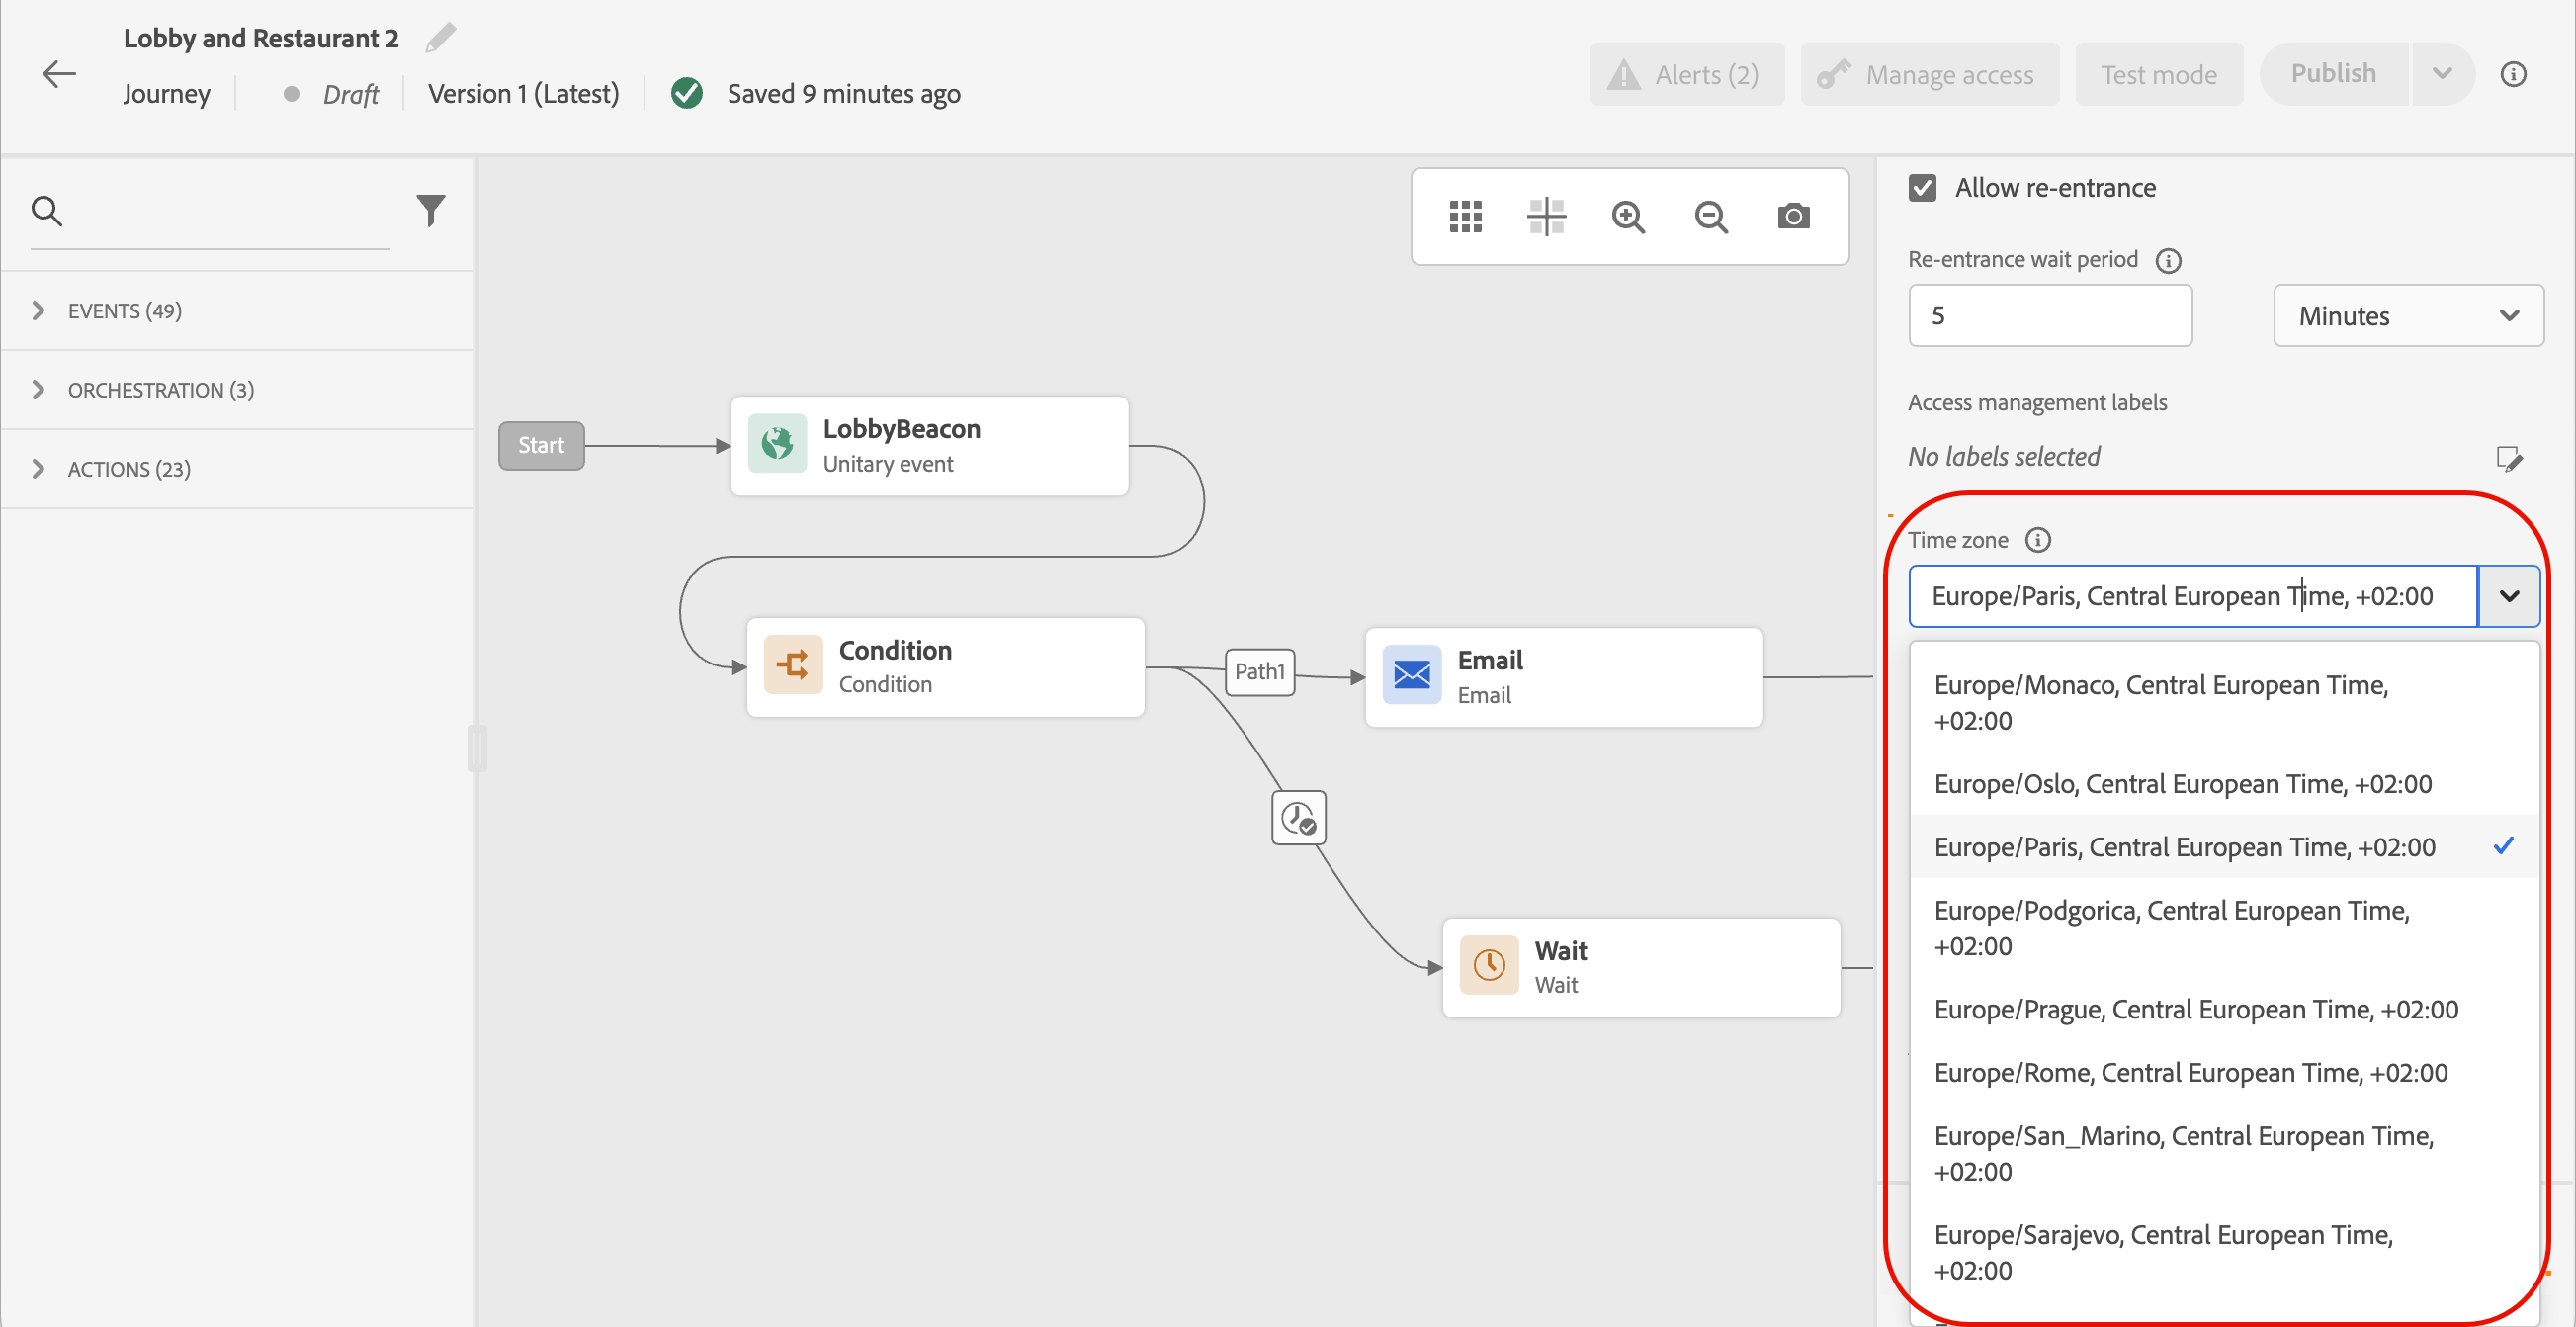The width and height of the screenshot is (2576, 1327).
Task: Select Europe/Oslo time zone option
Action: 2182,784
